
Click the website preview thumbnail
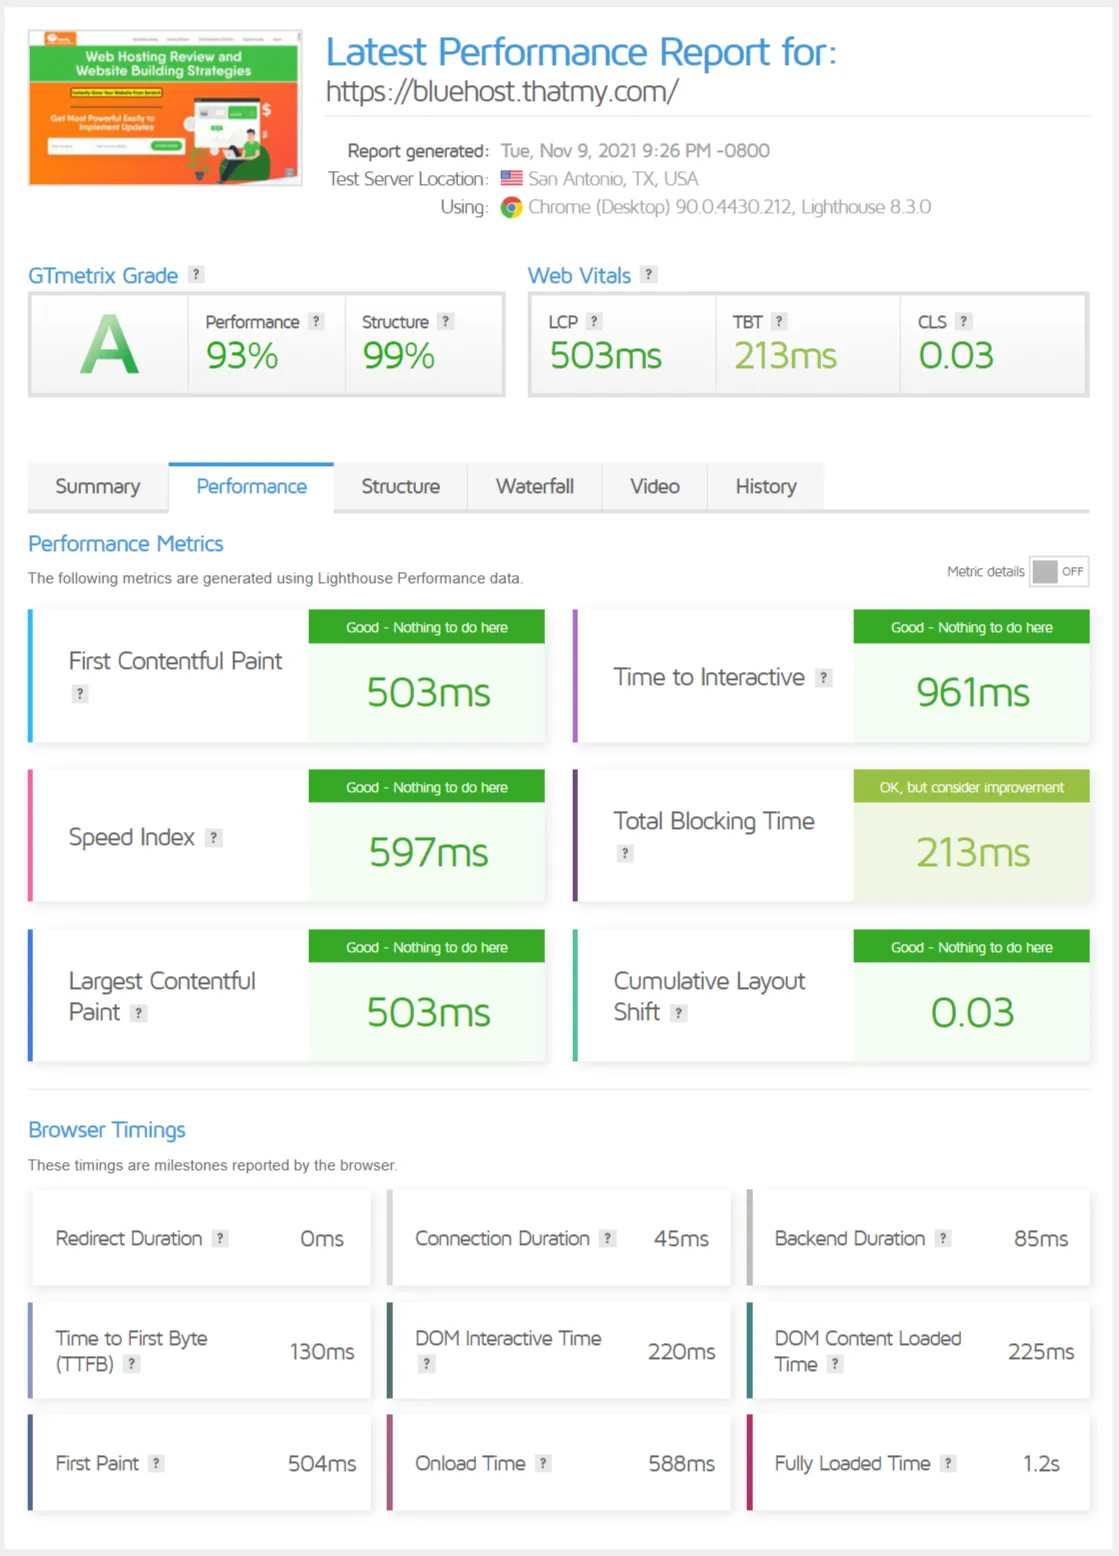tap(164, 110)
